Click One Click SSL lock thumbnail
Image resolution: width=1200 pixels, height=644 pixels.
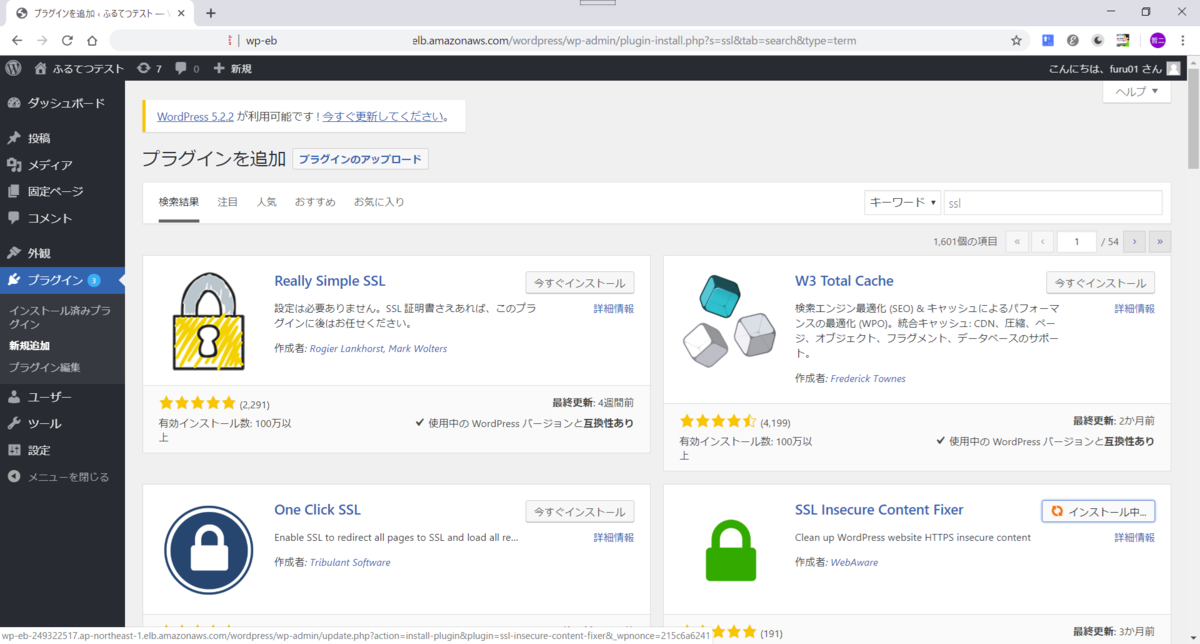tap(208, 549)
